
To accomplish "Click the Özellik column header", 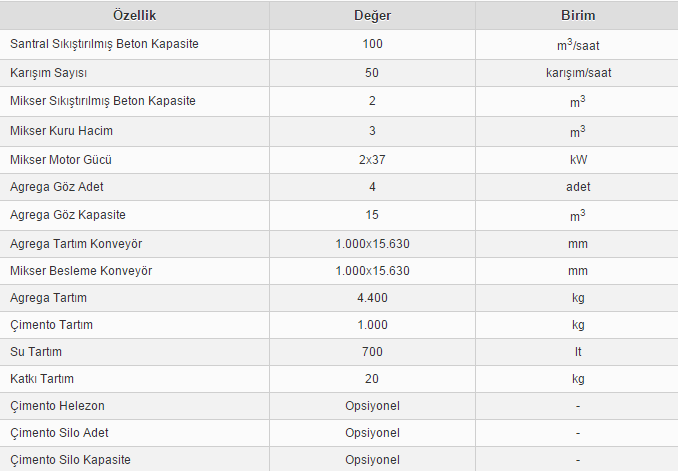I will 135,17.
